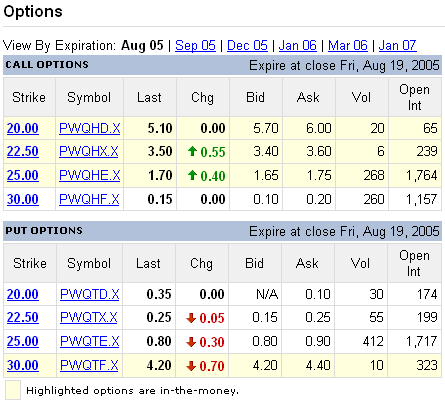Click the N/A bid for PWQTD.X

[267, 294]
